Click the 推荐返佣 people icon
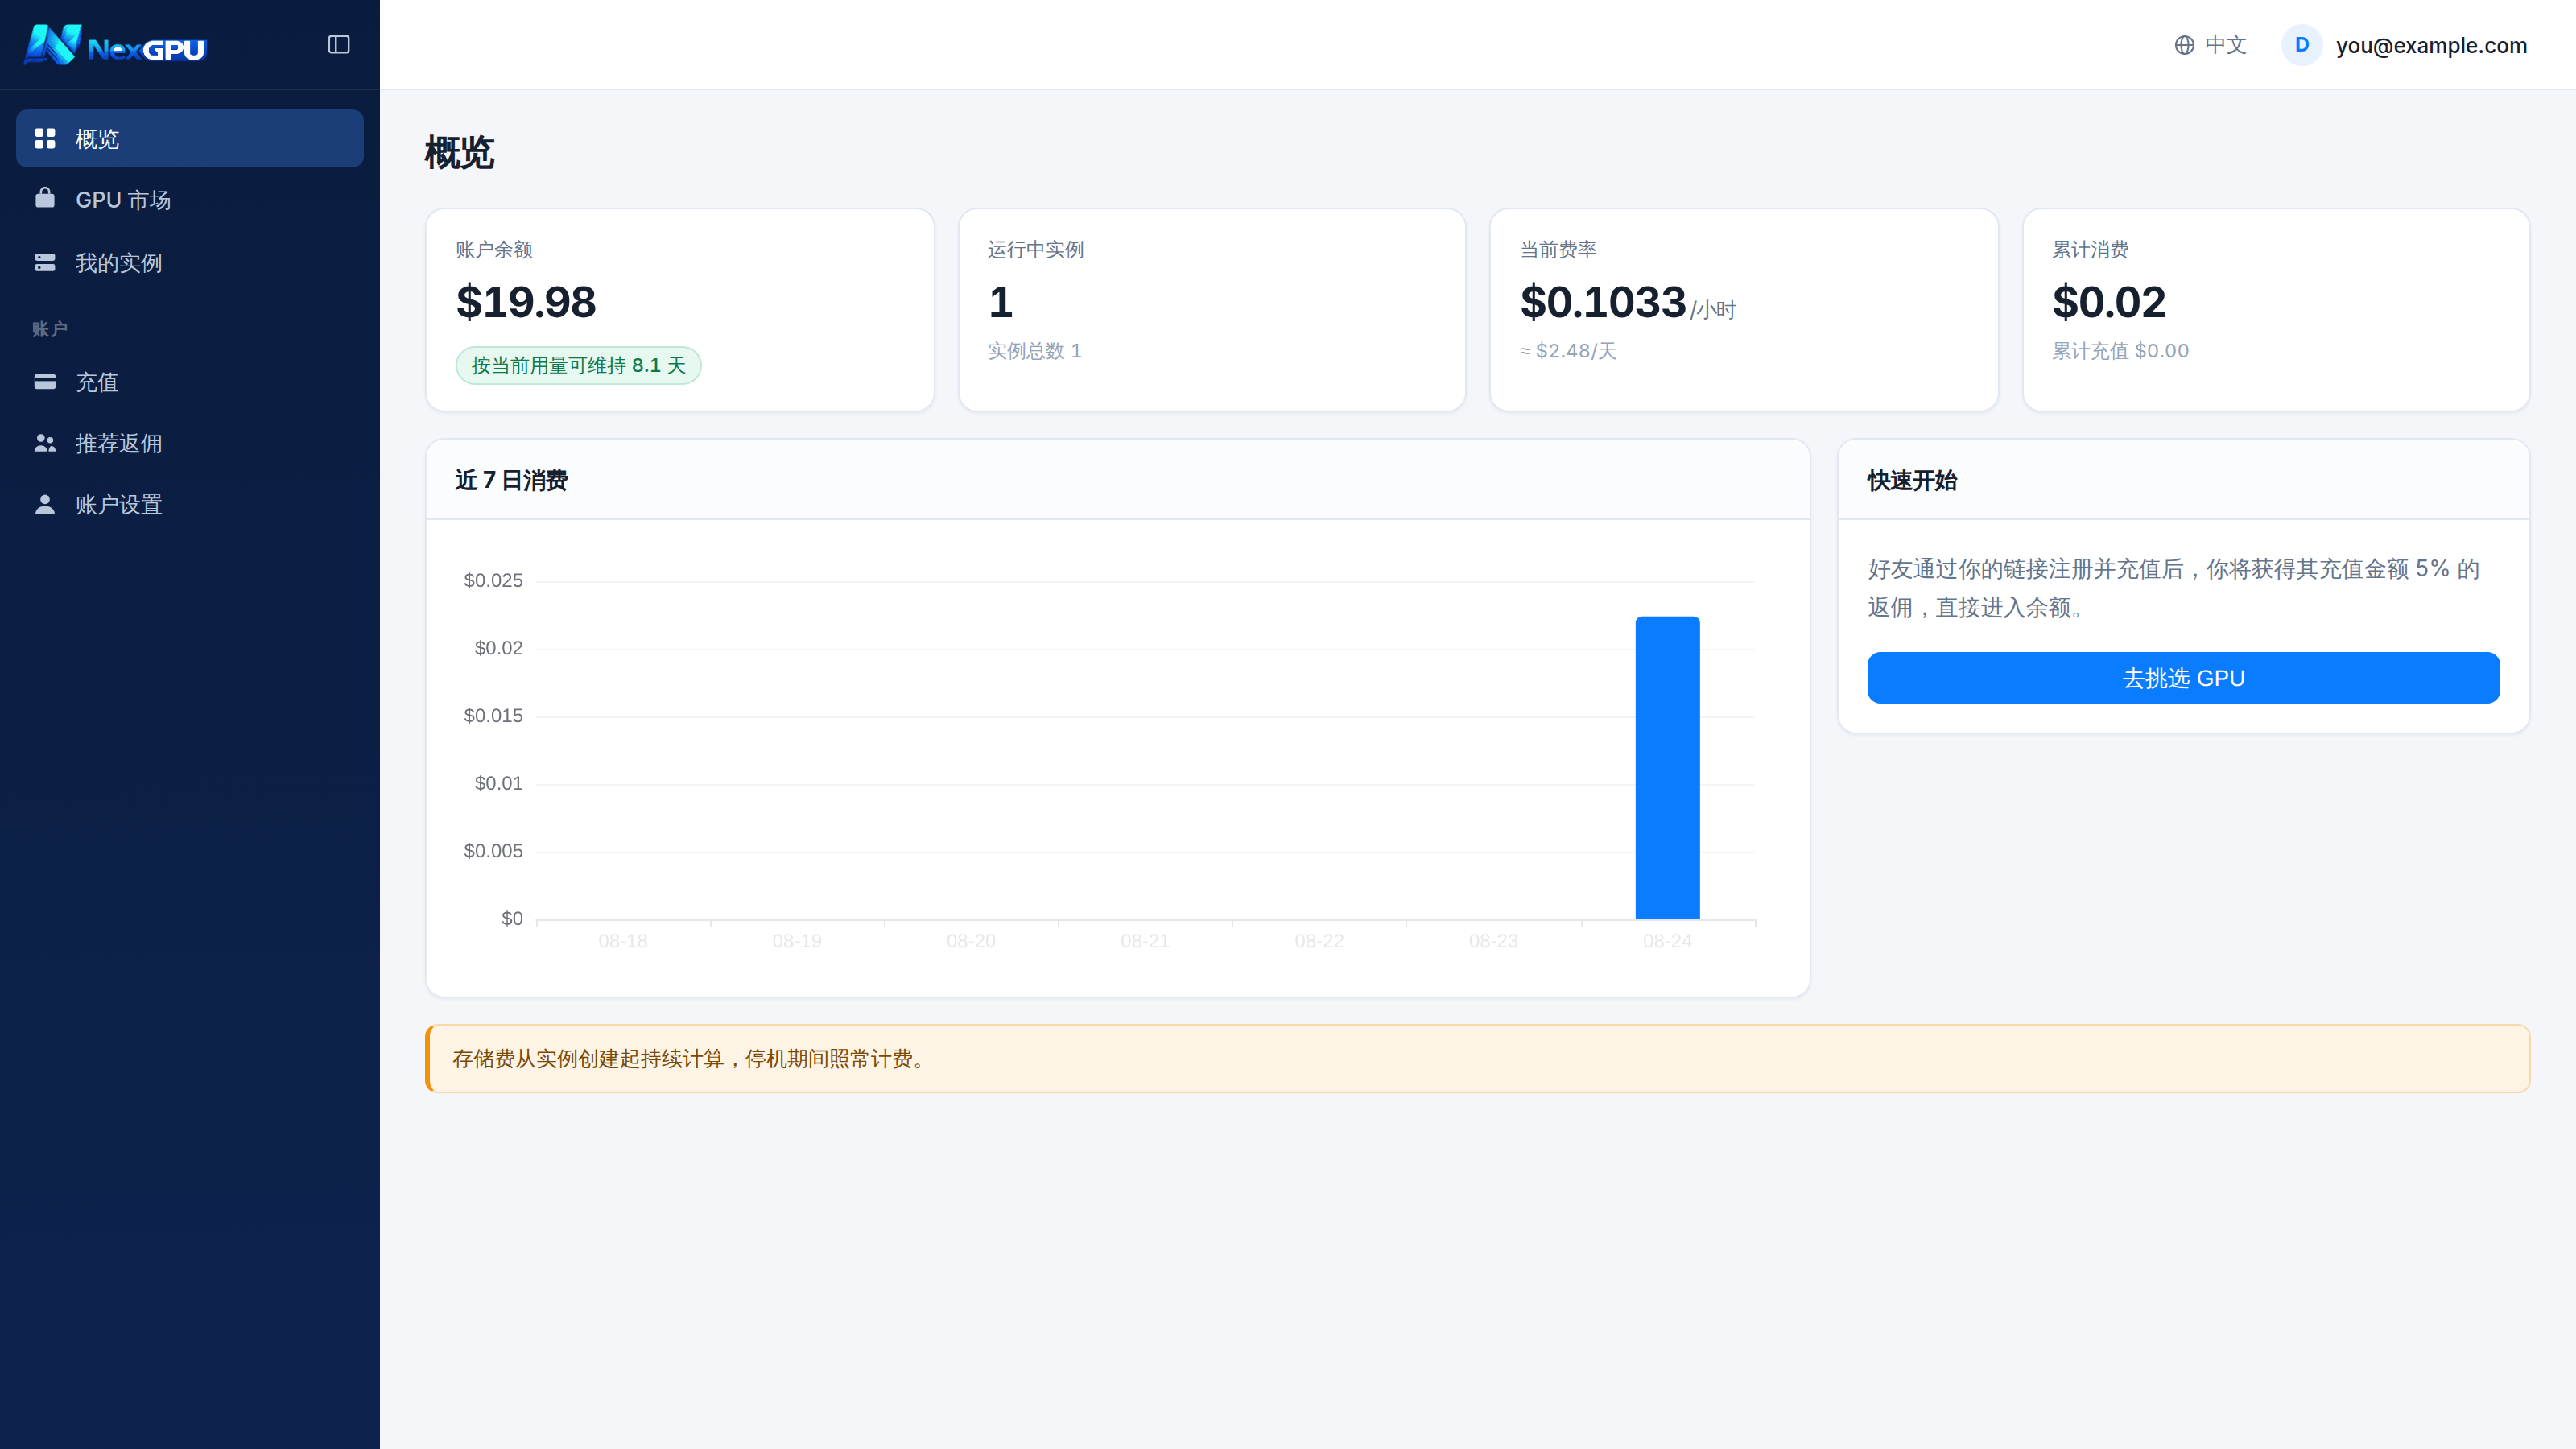The width and height of the screenshot is (2576, 1449). [x=45, y=443]
